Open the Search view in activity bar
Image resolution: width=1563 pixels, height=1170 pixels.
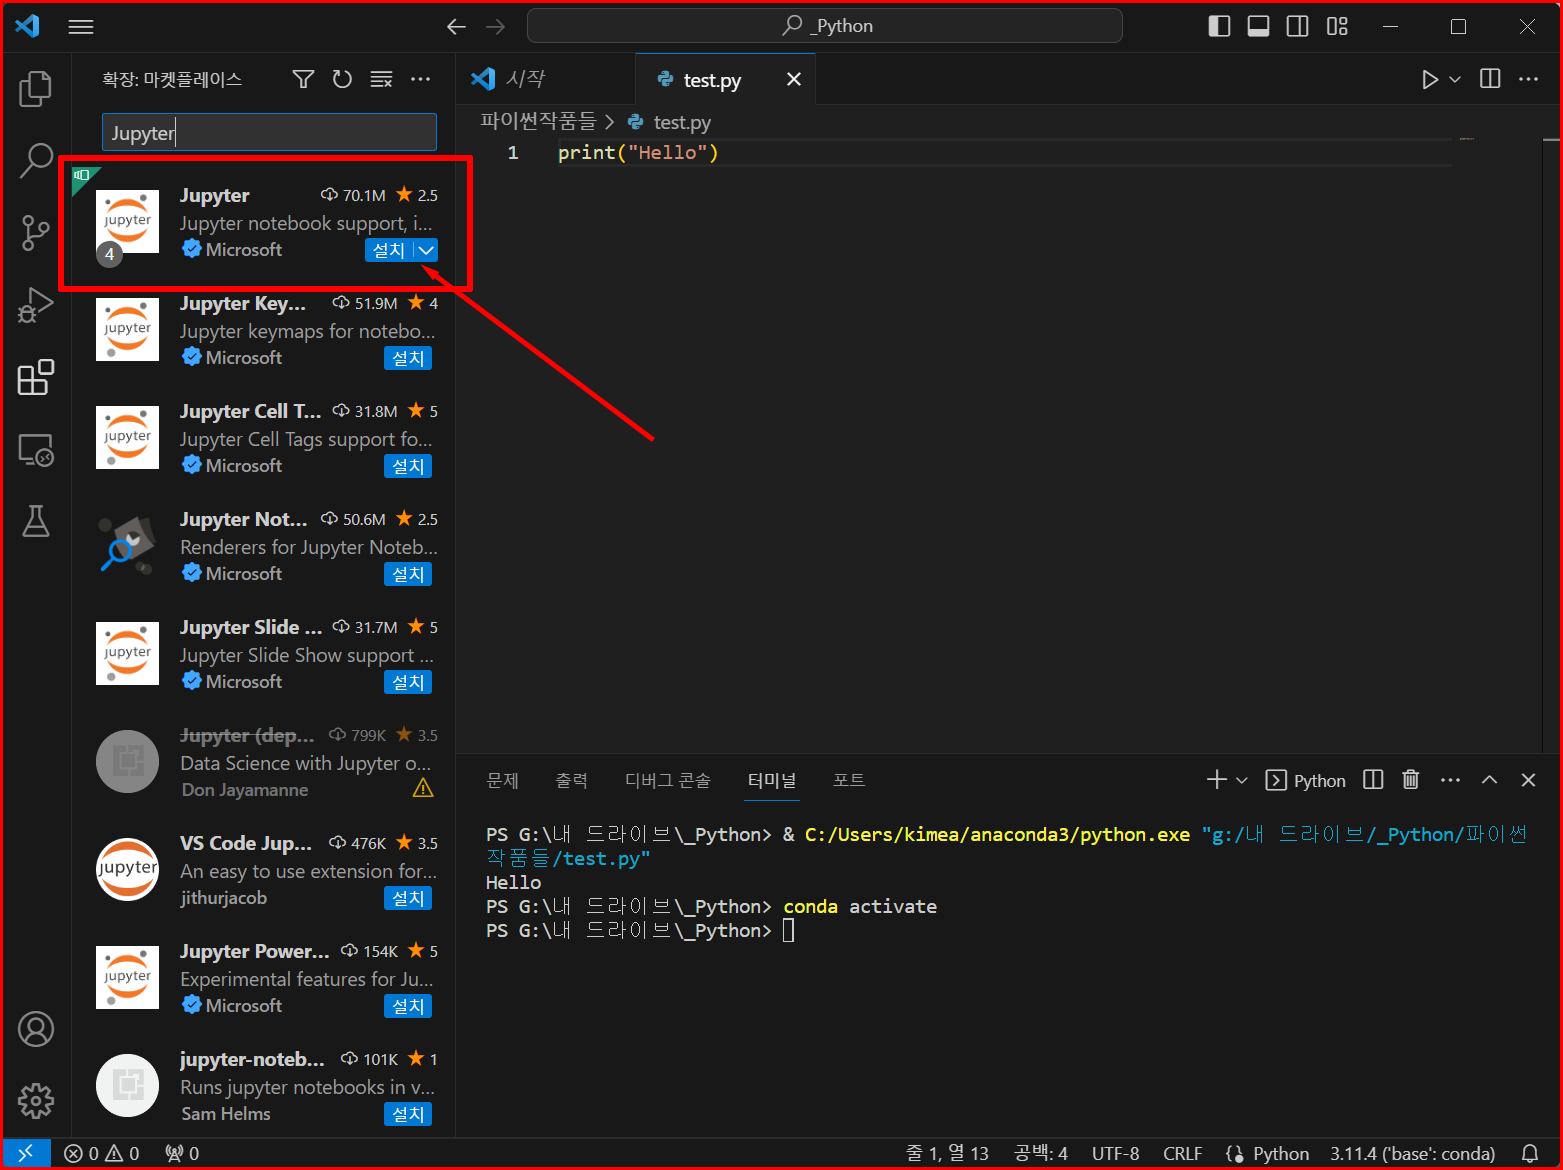[x=36, y=160]
